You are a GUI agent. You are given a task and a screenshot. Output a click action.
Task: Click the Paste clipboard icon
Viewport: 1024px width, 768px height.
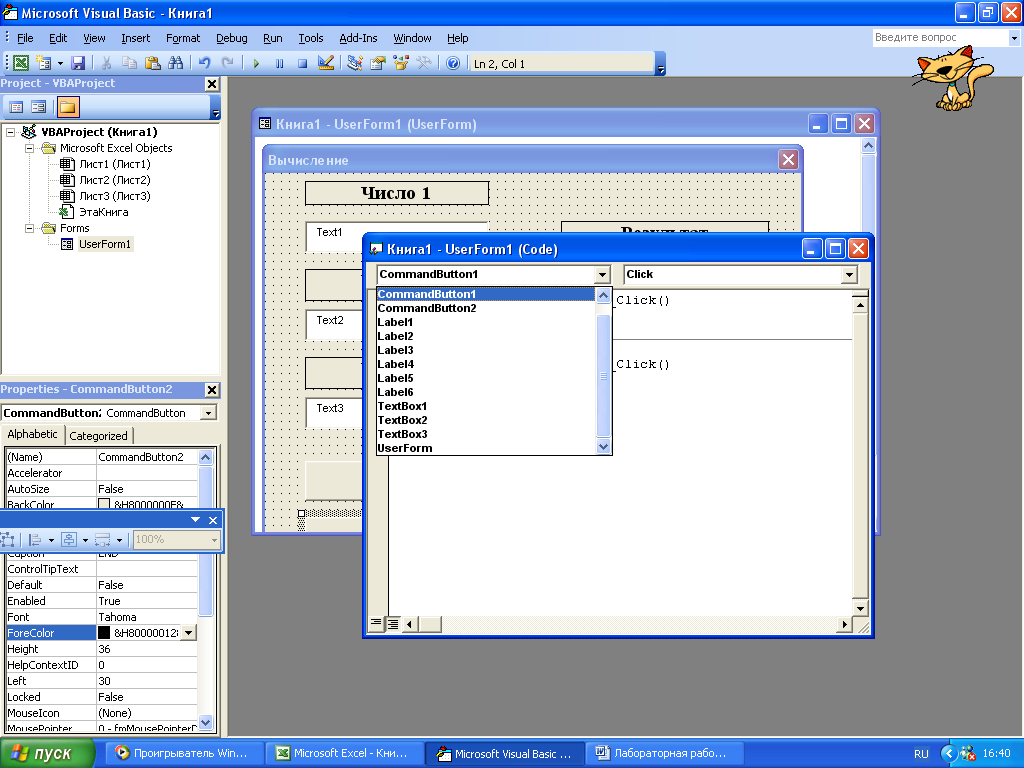point(152,63)
